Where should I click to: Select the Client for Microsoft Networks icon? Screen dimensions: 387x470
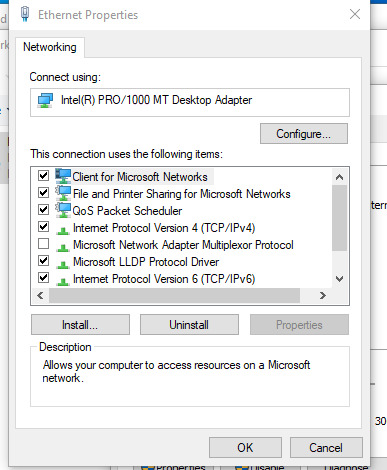63,176
